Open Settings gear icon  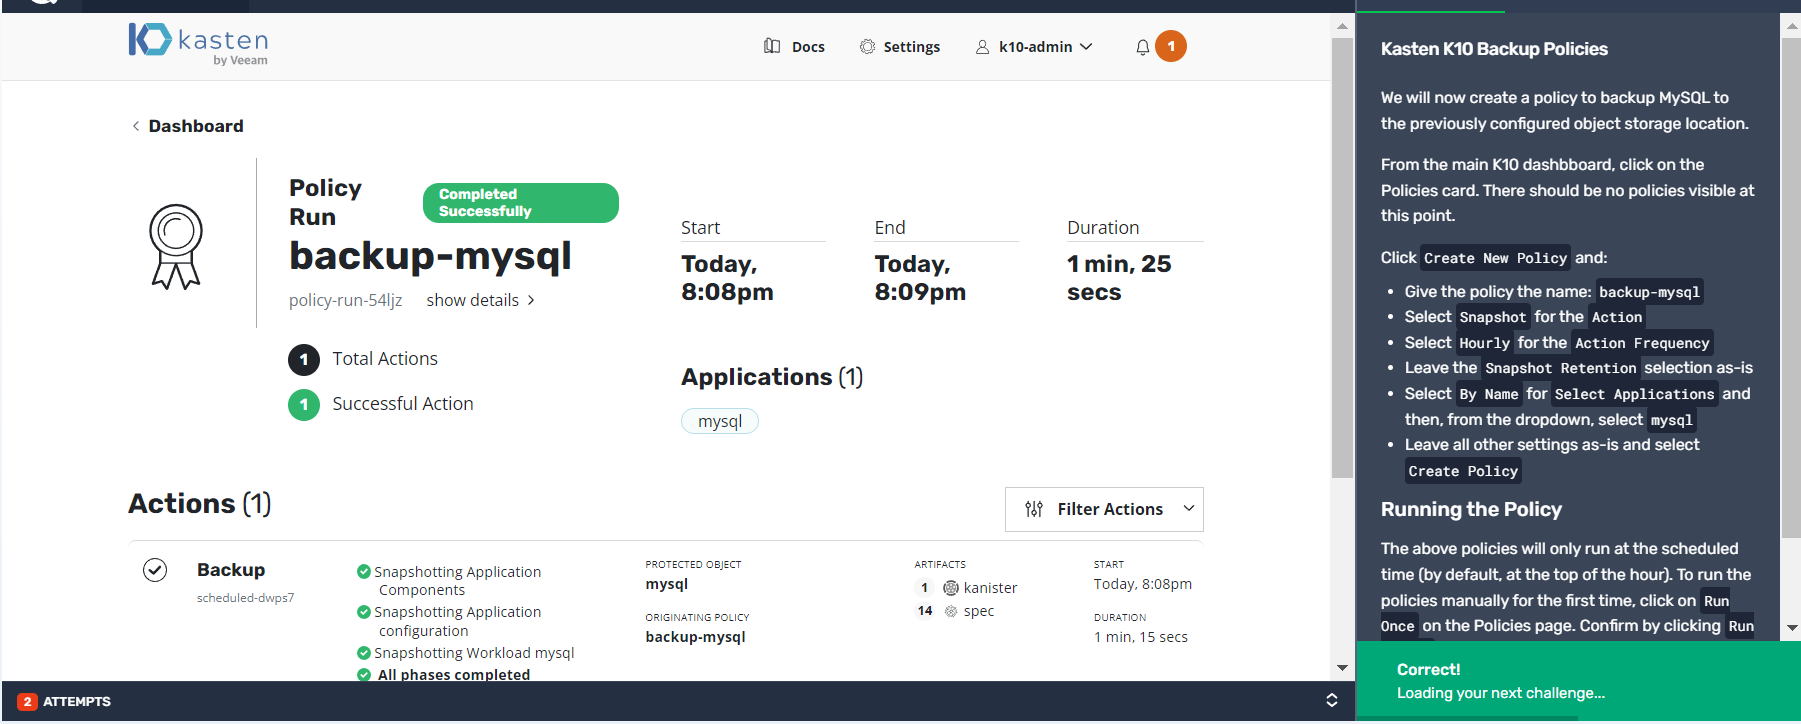pos(867,46)
